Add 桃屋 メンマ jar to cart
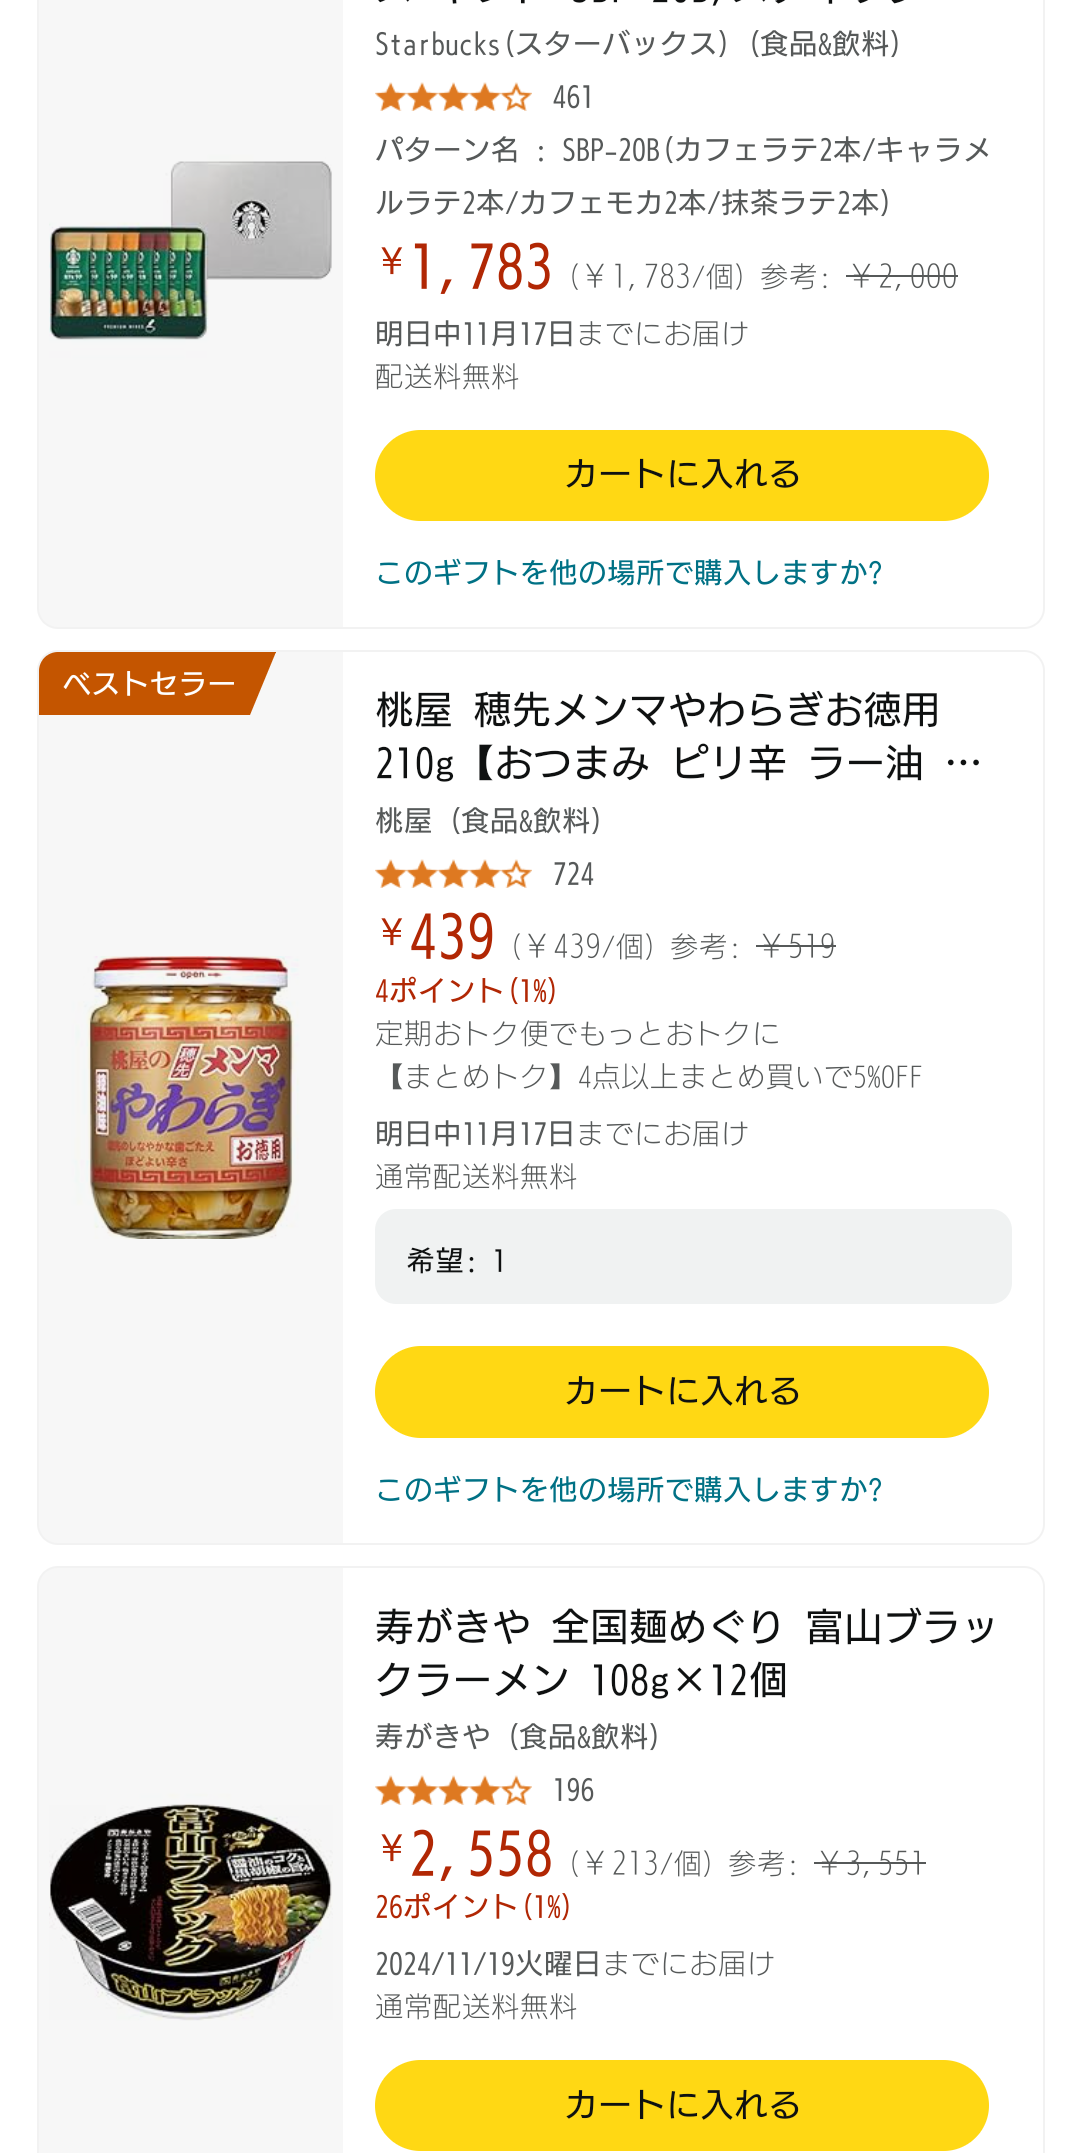The width and height of the screenshot is (1080, 2153). (x=681, y=1391)
